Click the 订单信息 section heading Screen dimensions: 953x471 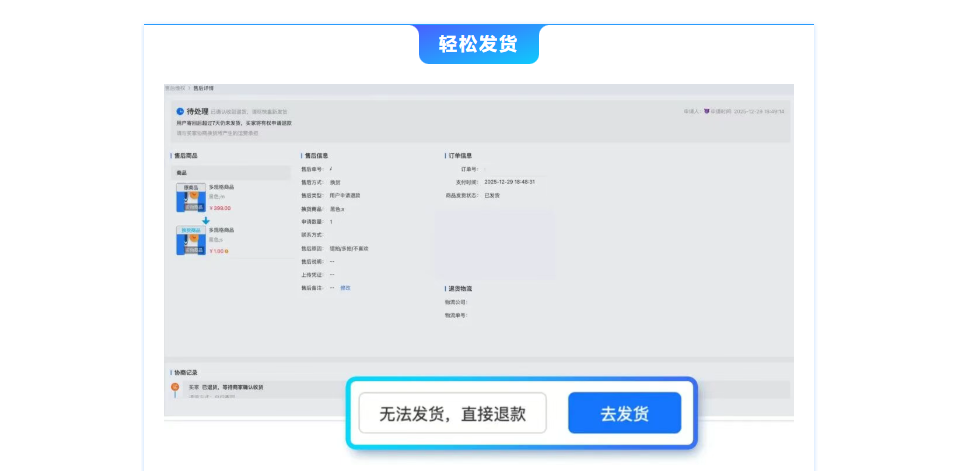tap(460, 156)
